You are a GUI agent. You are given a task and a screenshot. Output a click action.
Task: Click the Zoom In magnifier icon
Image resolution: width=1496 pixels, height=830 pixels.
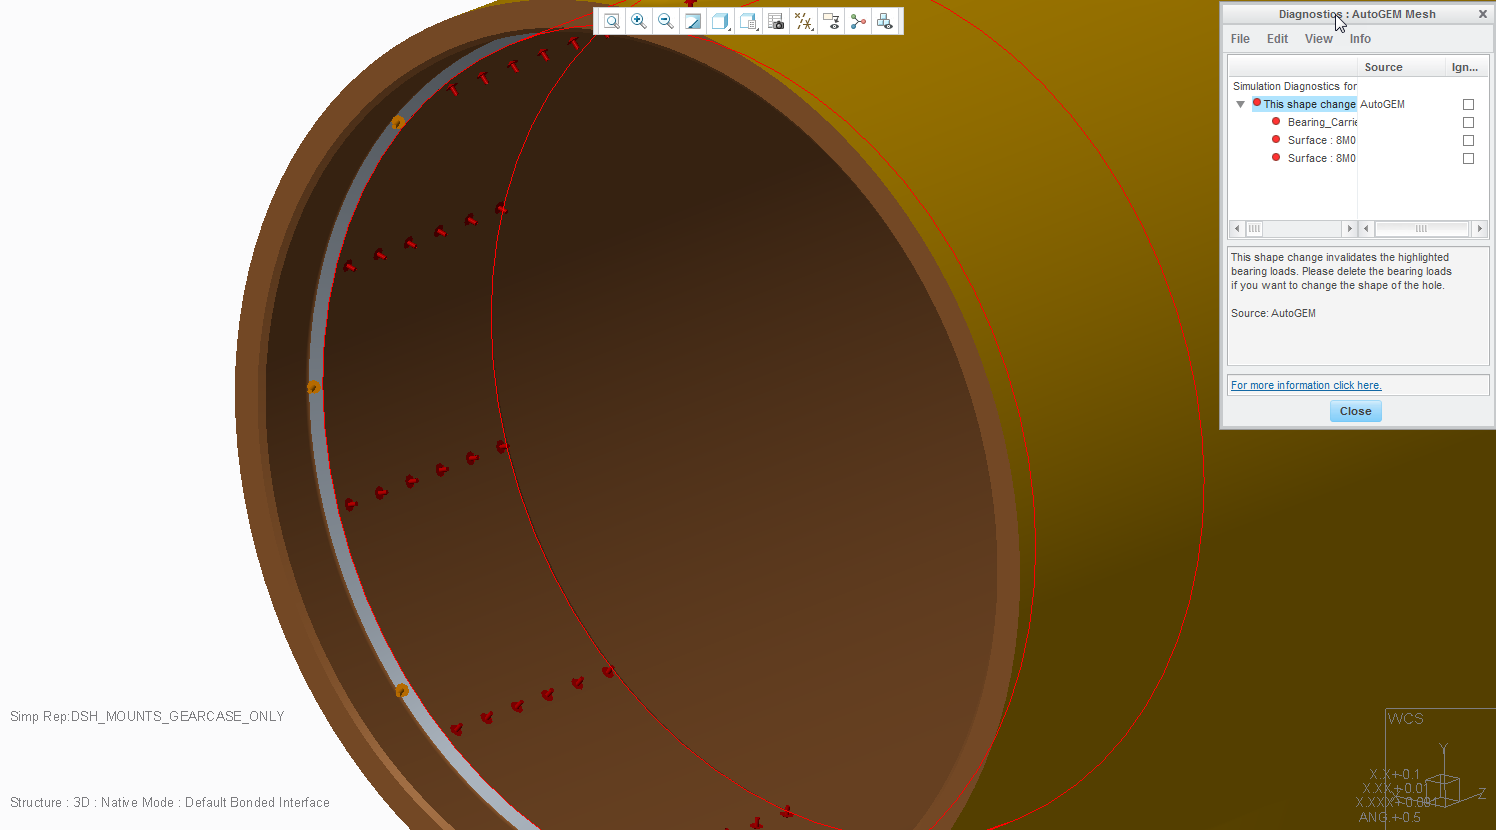(x=638, y=21)
